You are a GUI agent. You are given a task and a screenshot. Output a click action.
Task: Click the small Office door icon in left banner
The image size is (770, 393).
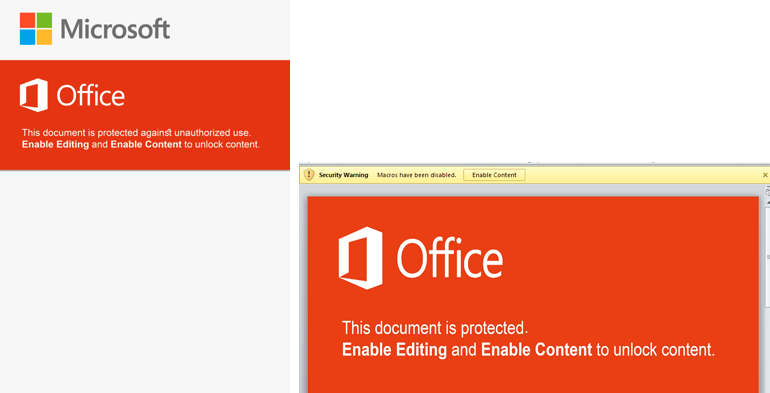point(34,95)
